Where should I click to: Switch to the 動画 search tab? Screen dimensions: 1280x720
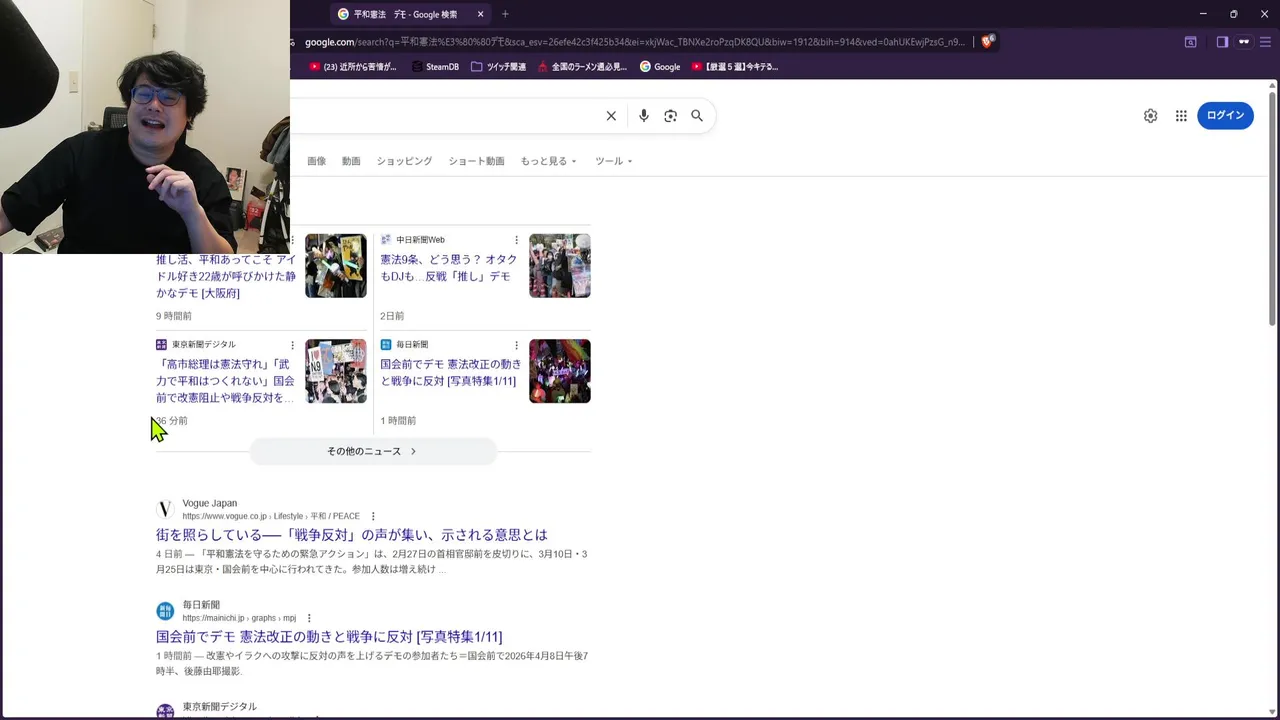tap(351, 161)
